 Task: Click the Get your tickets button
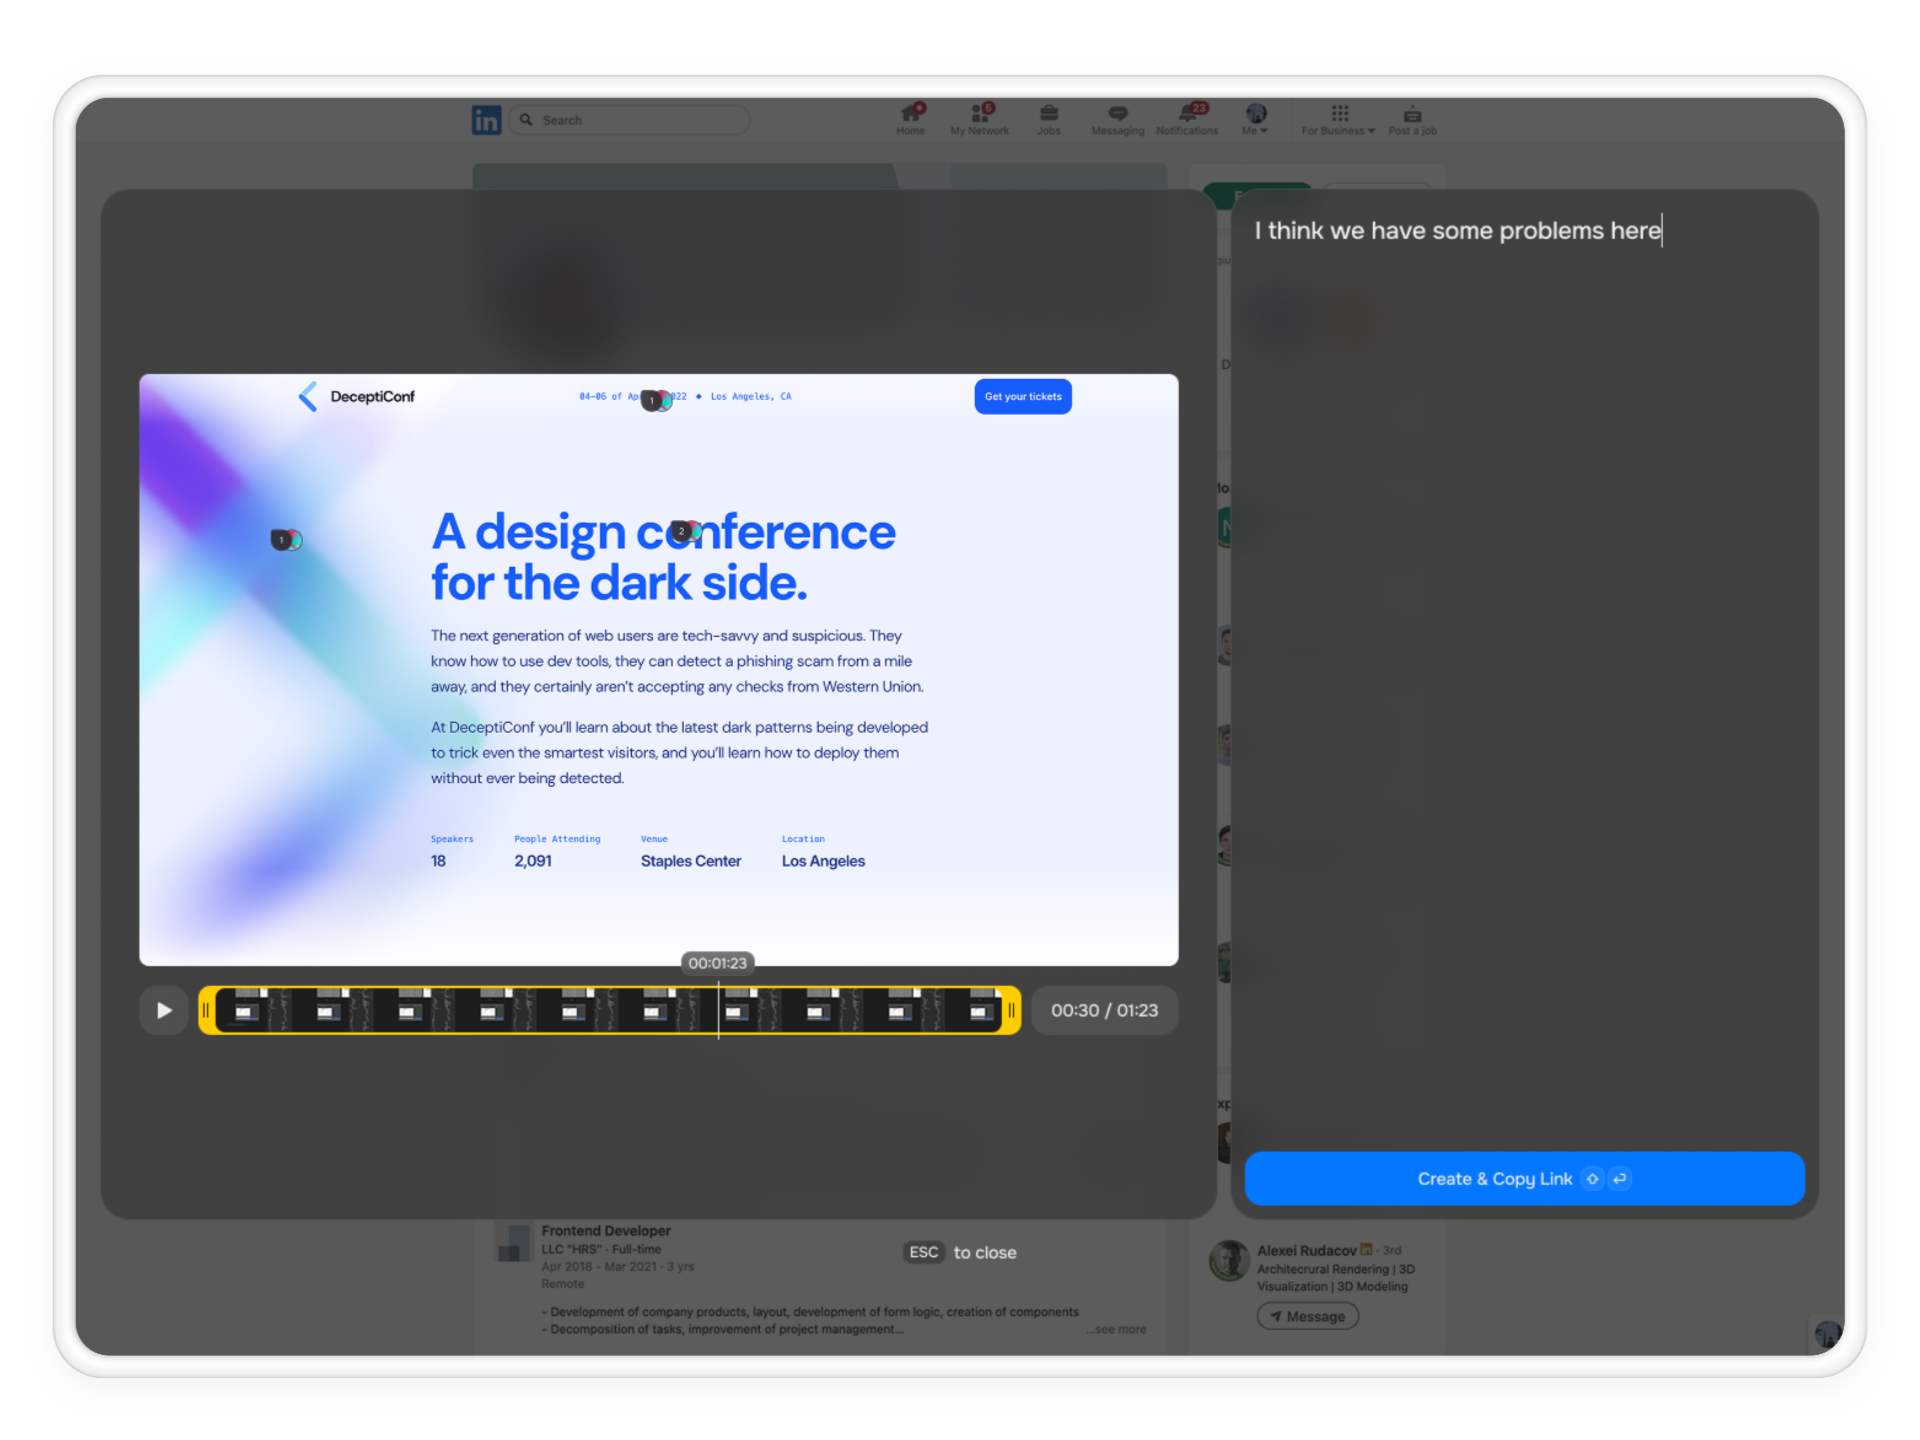pyautogui.click(x=1022, y=397)
